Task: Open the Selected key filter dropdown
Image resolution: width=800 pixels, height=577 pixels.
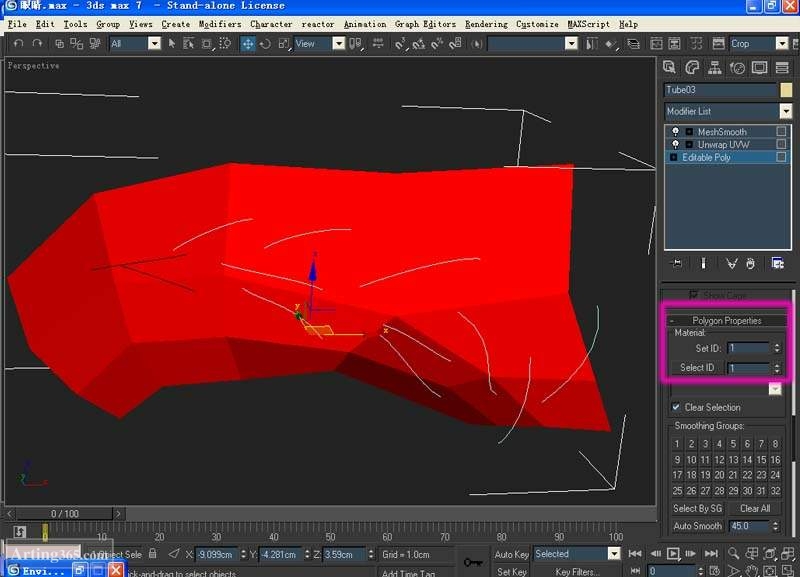Action: pyautogui.click(x=614, y=554)
